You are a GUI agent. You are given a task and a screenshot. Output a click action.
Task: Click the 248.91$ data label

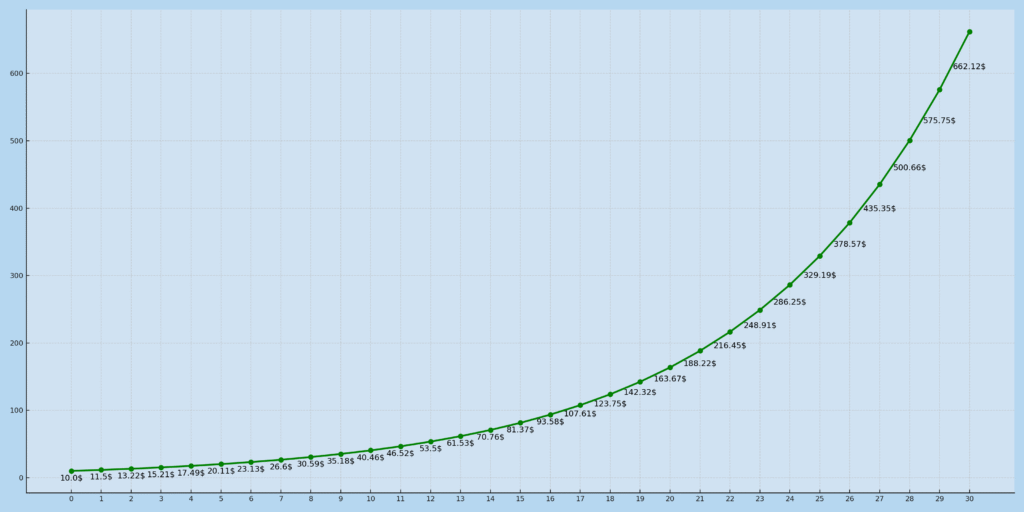tap(760, 325)
